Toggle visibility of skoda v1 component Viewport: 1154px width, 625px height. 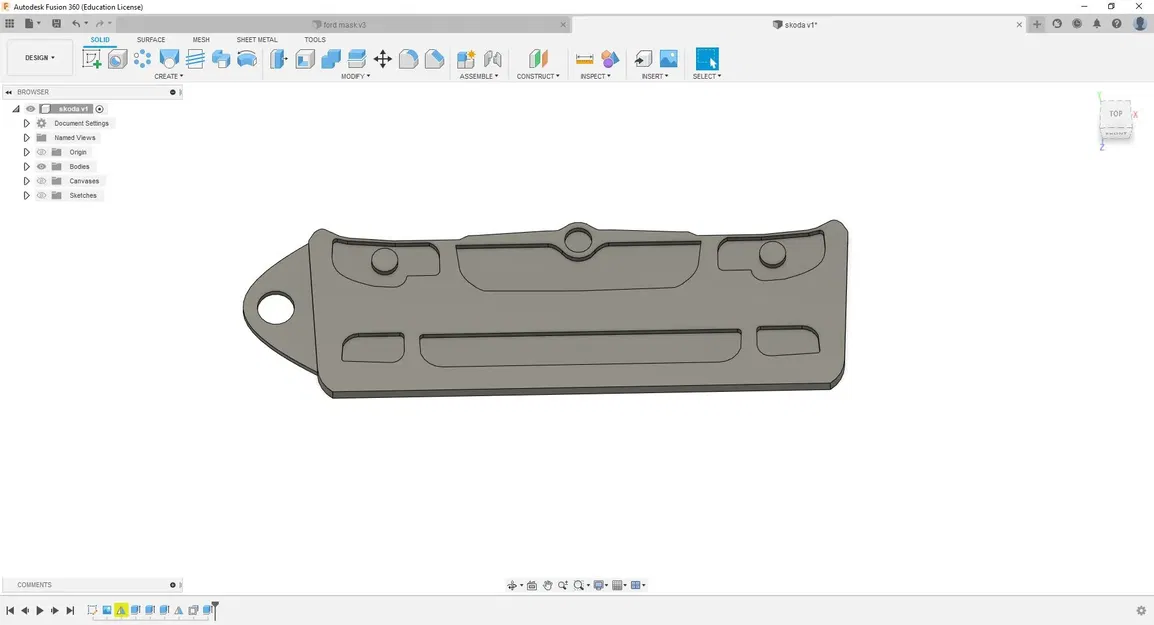pos(31,109)
